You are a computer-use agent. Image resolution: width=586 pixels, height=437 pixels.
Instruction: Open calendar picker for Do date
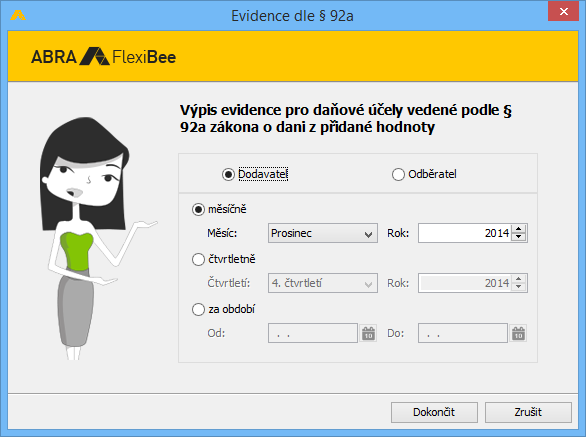point(518,333)
